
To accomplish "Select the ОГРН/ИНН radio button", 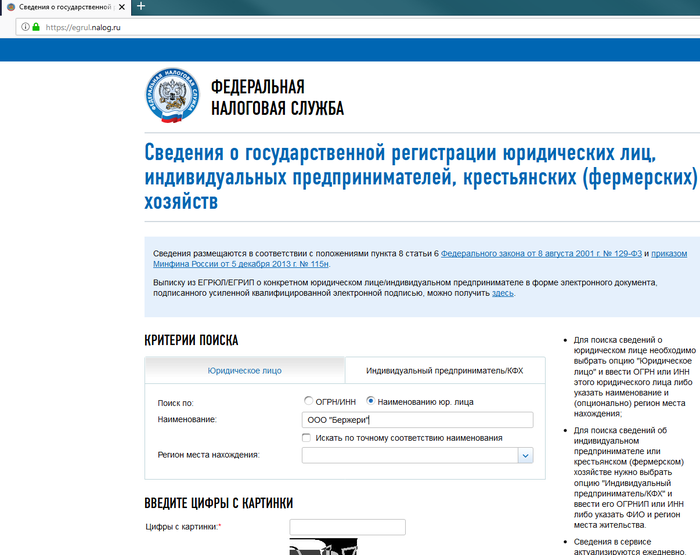I will 308,401.
